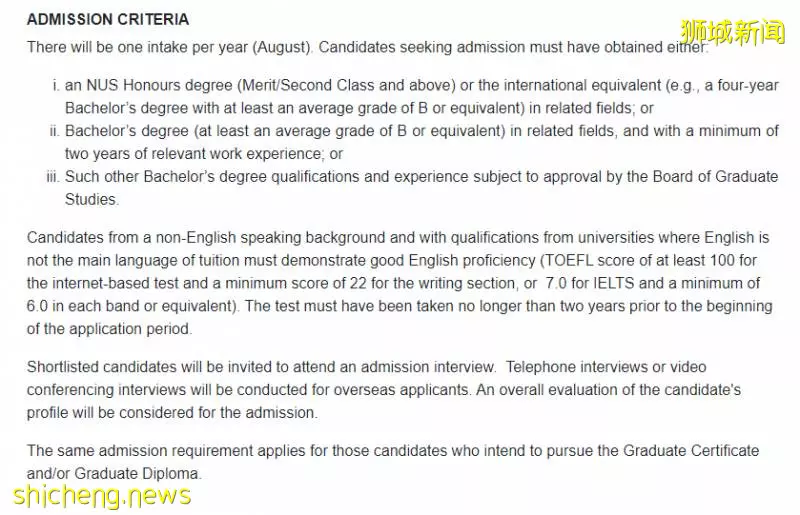Click the text "Telephone interviews or video"
The height and width of the screenshot is (515, 800).
click(606, 367)
